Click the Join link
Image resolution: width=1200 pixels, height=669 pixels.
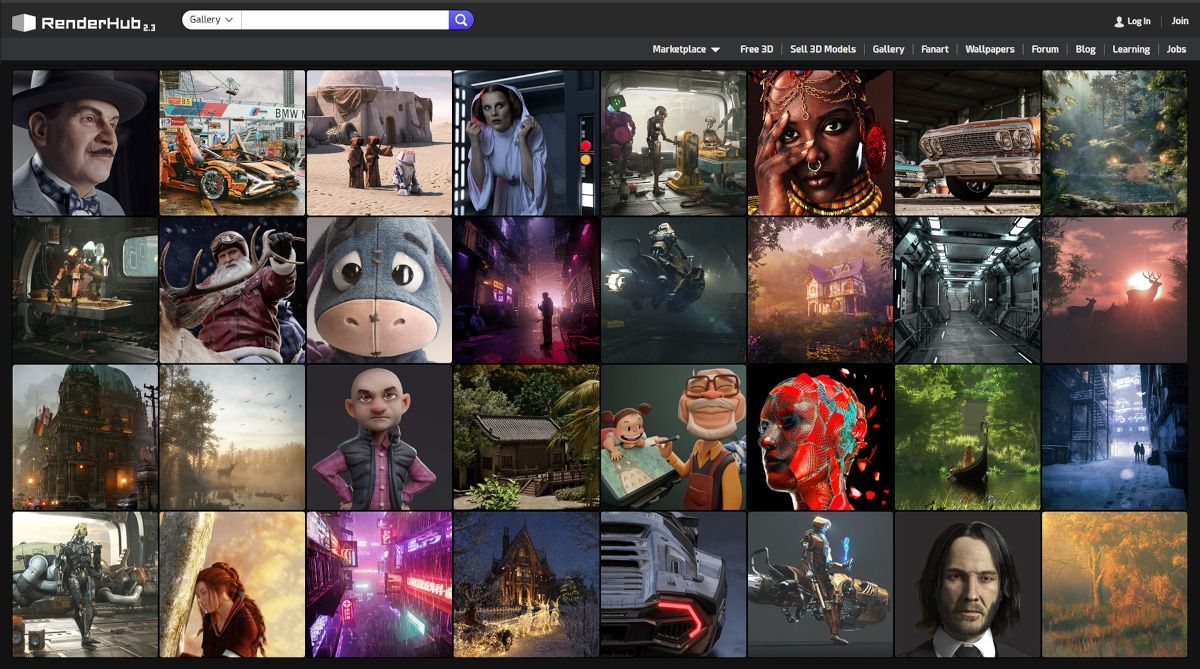click(x=1180, y=20)
